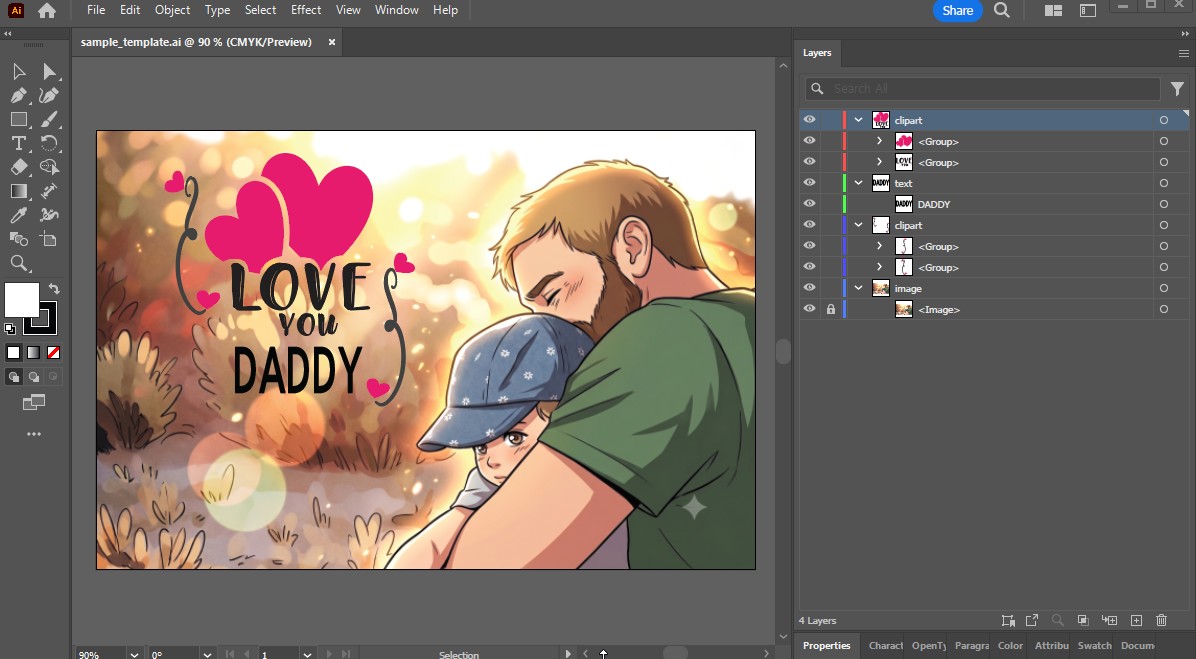Open the Window menu
Image resolution: width=1196 pixels, height=659 pixels.
click(397, 10)
